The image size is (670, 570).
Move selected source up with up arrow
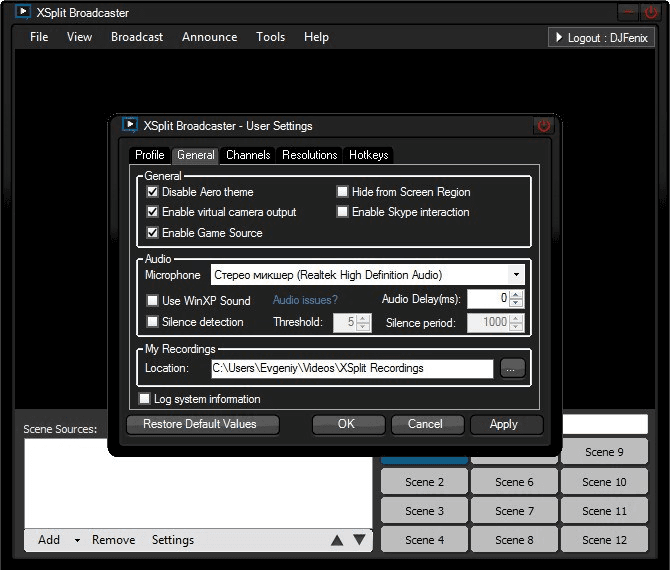click(x=337, y=541)
